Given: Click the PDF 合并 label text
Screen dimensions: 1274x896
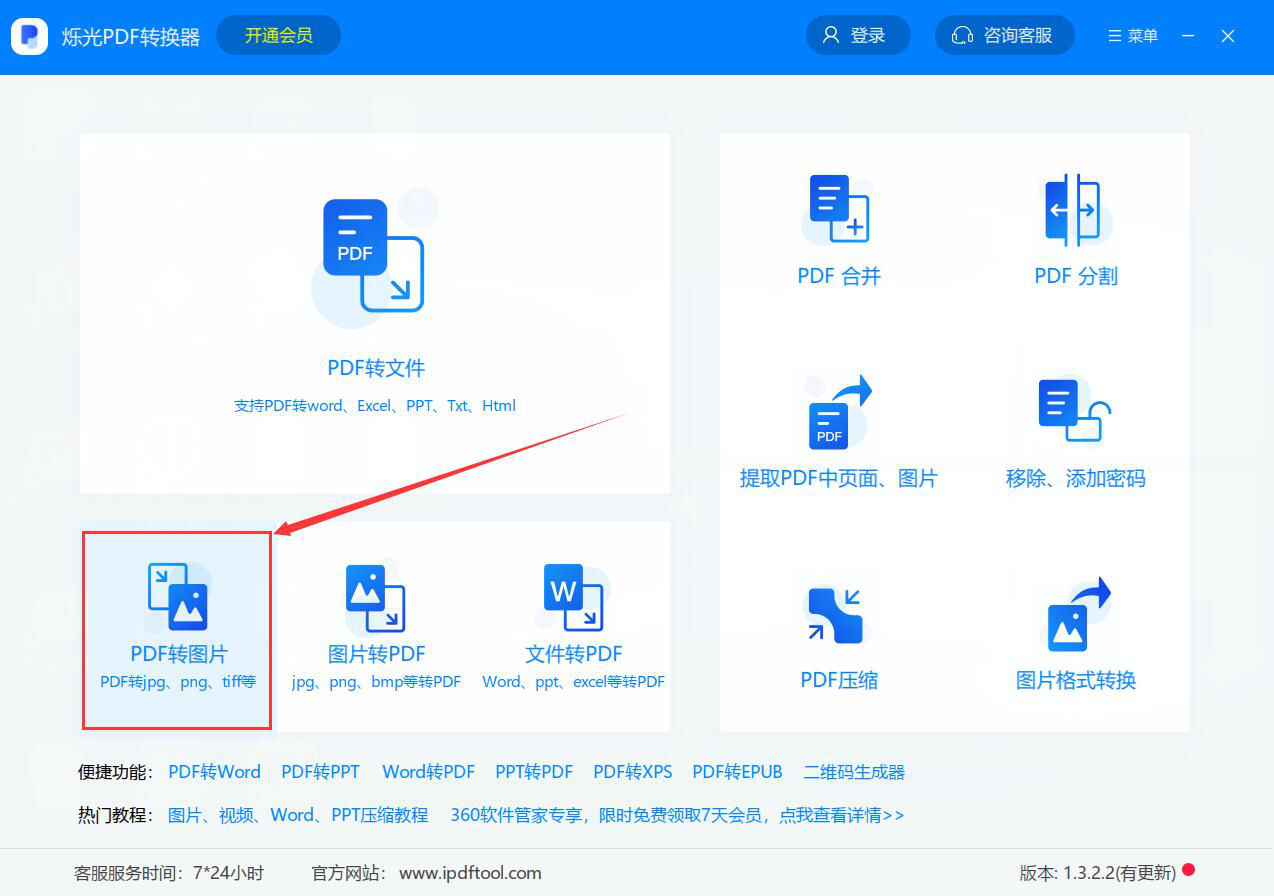Looking at the screenshot, I should [839, 276].
